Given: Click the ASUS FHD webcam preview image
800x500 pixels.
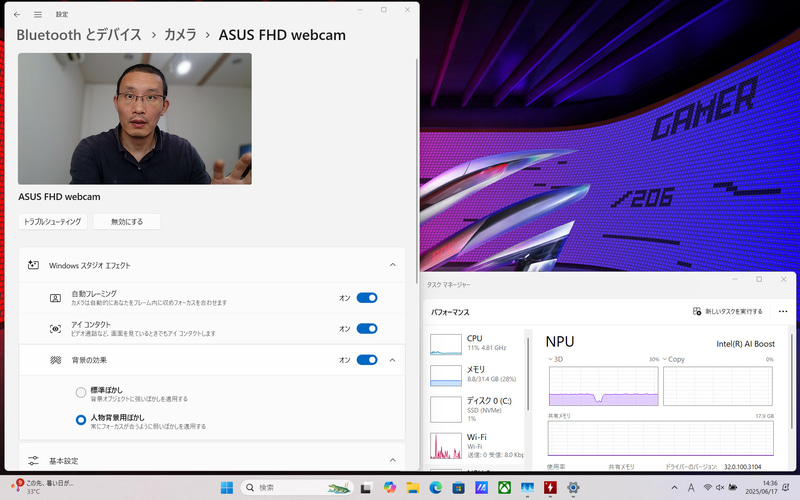Looking at the screenshot, I should (x=135, y=119).
